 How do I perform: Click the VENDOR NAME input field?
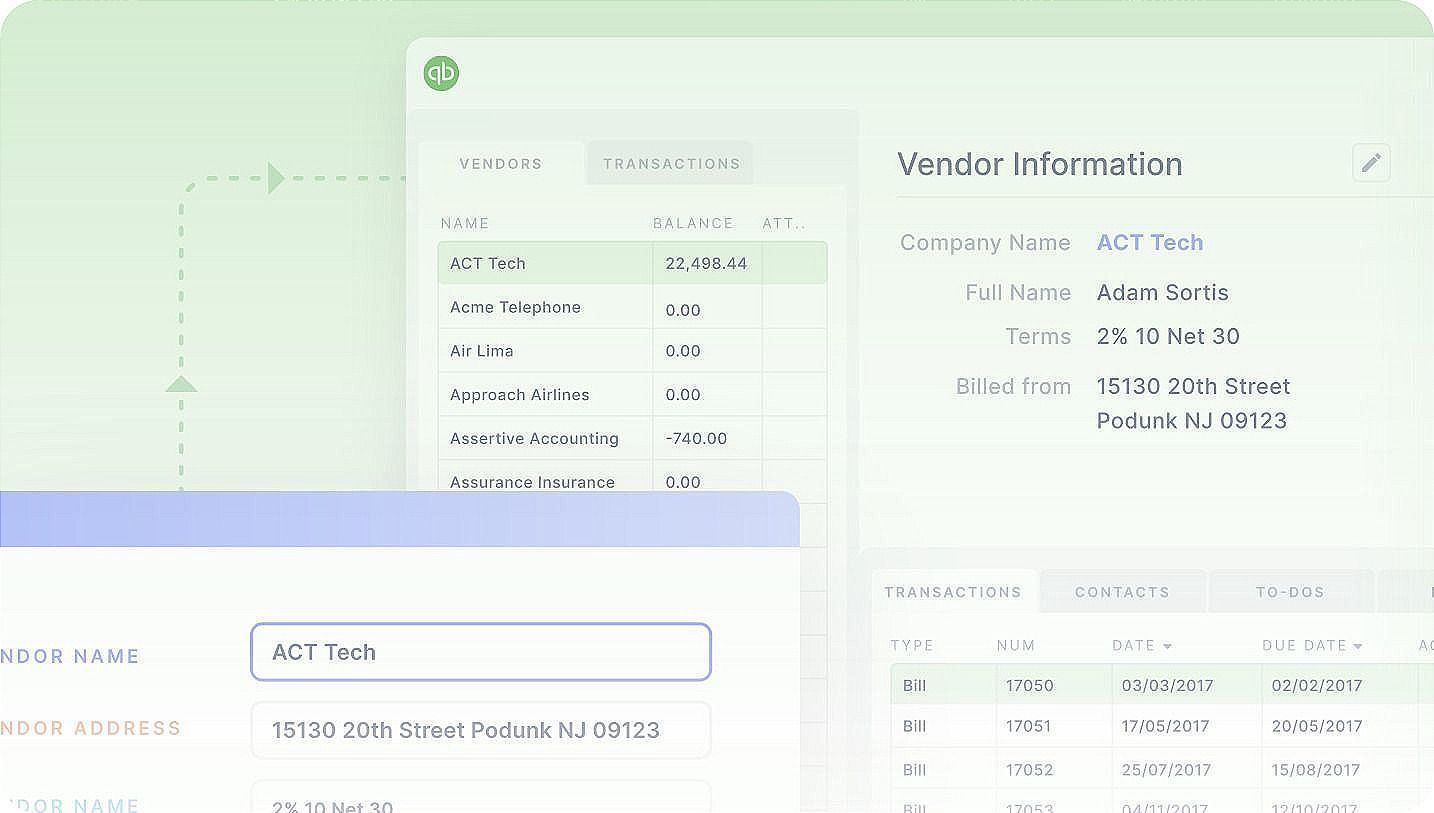(480, 652)
